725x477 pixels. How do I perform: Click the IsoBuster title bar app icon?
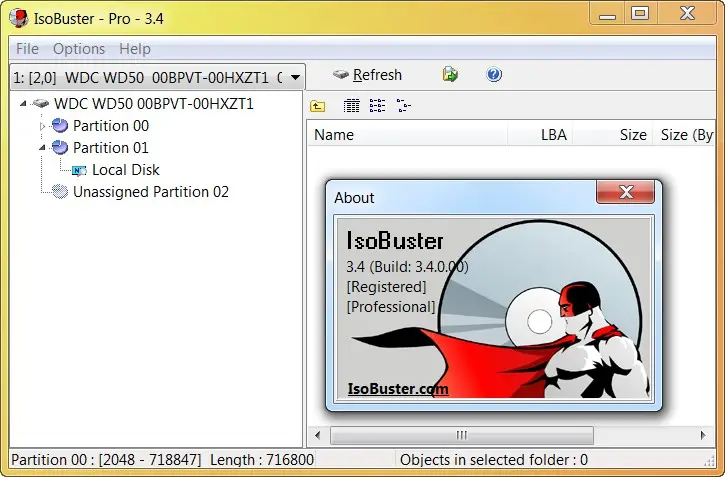click(x=18, y=18)
